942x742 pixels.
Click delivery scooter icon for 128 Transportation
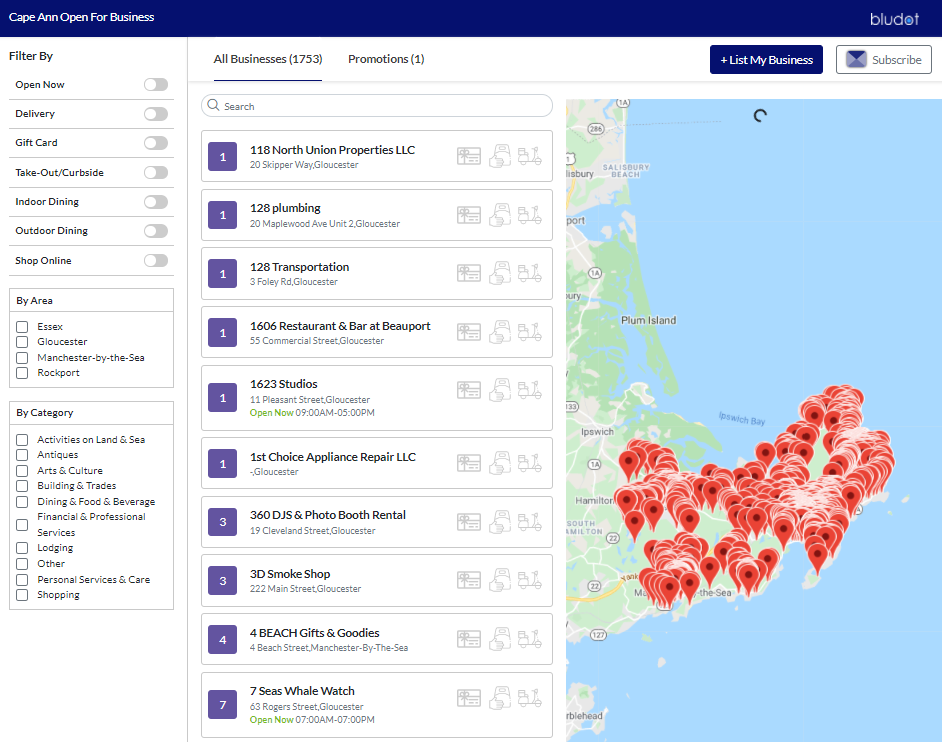coord(530,273)
